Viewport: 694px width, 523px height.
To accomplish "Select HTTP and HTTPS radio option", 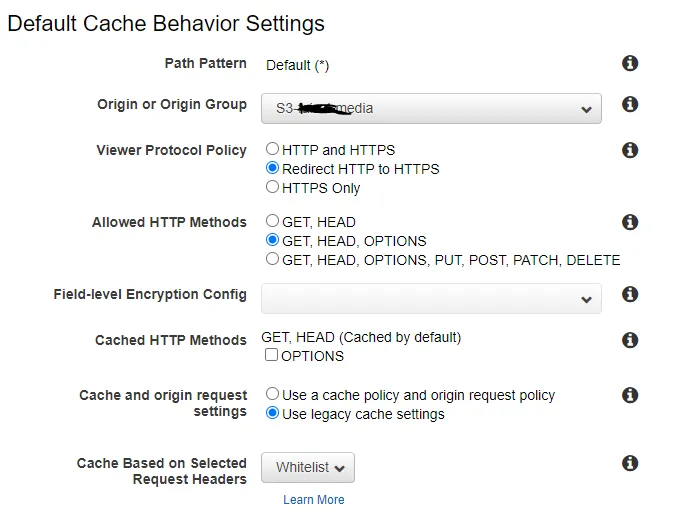I will (272, 150).
